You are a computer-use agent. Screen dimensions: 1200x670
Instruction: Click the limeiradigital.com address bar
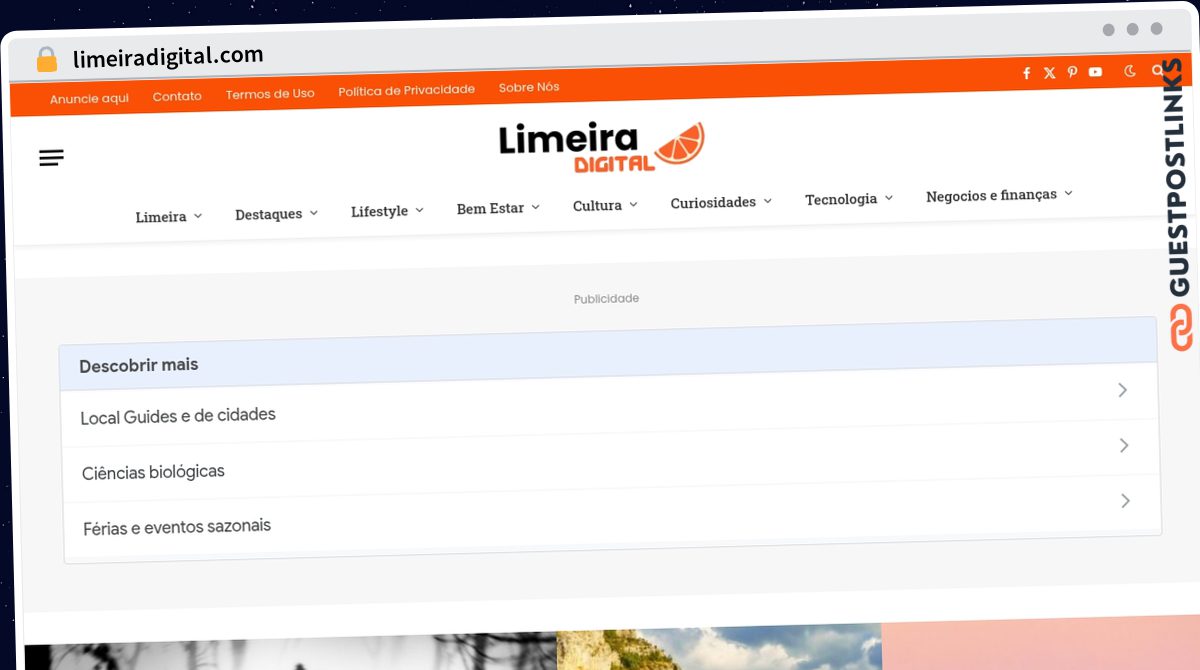pos(168,57)
